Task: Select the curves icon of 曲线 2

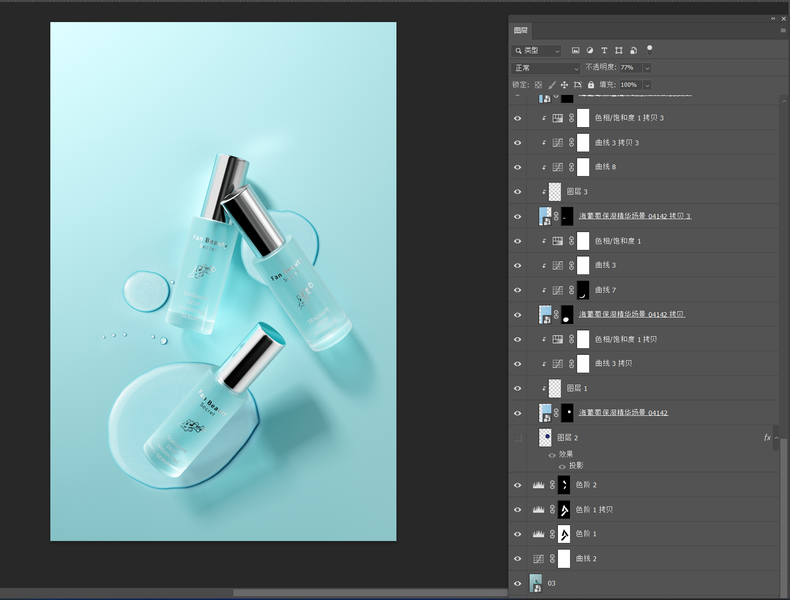Action: point(538,559)
